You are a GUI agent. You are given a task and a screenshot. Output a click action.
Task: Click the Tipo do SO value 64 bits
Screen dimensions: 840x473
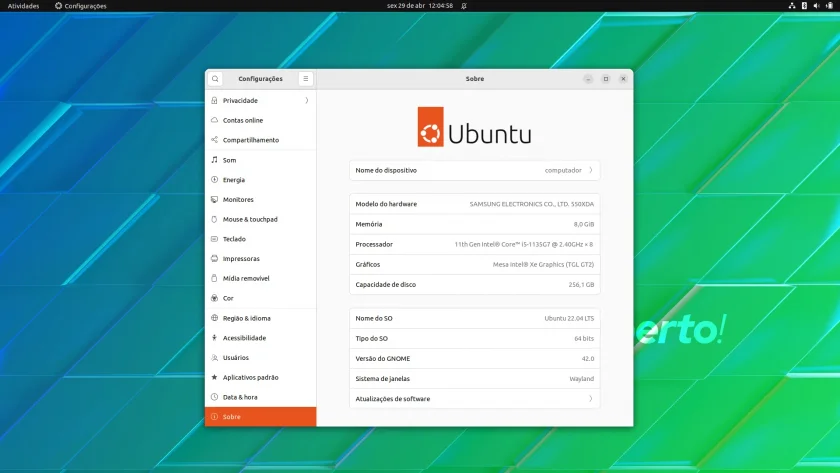(584, 338)
